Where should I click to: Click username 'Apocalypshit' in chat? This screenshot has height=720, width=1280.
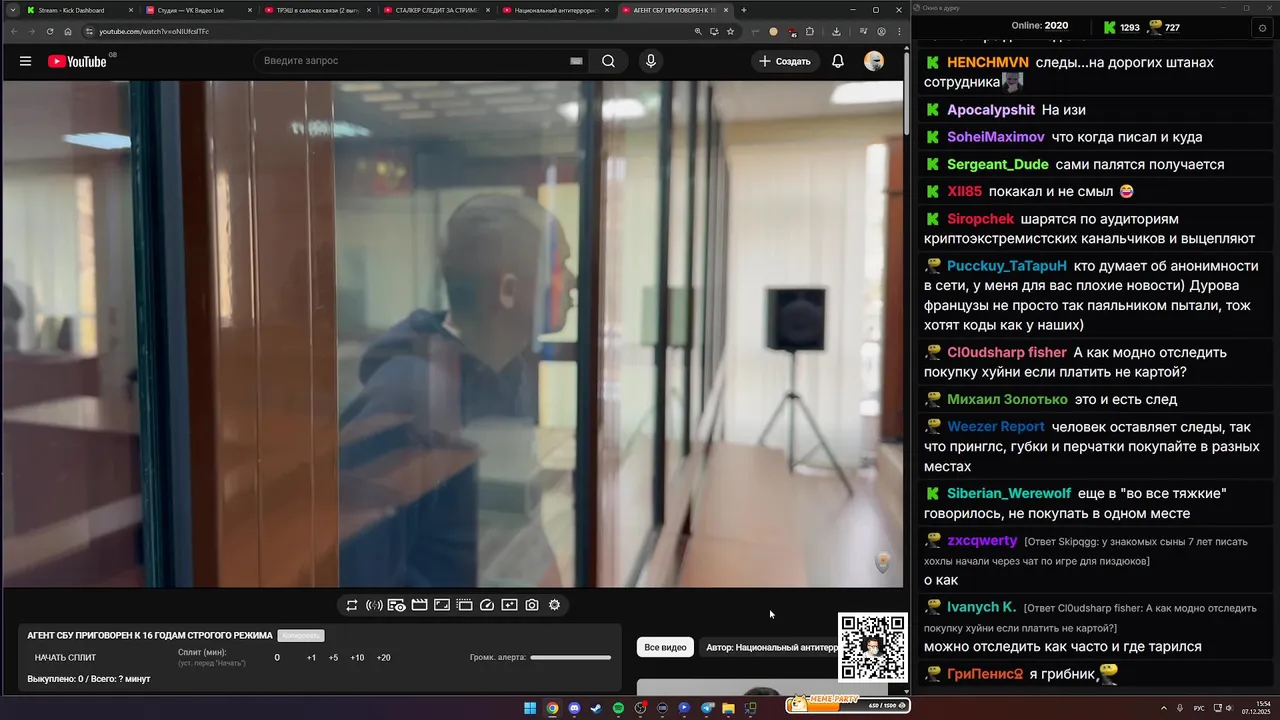991,110
